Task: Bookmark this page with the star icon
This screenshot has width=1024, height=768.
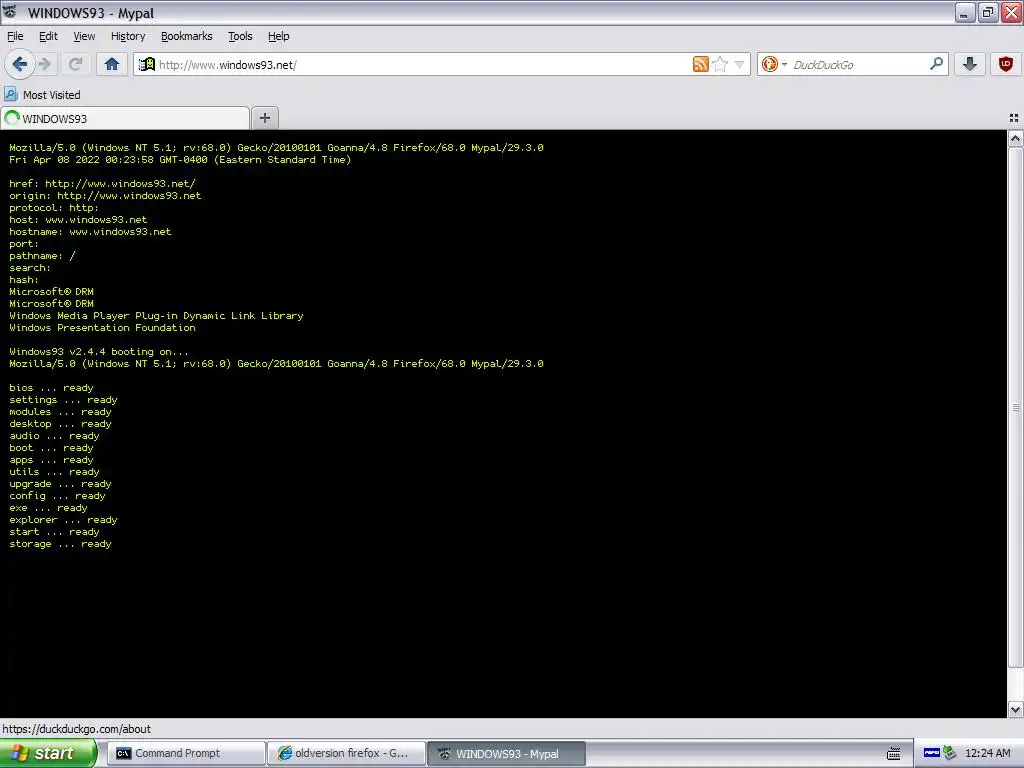Action: [720, 64]
